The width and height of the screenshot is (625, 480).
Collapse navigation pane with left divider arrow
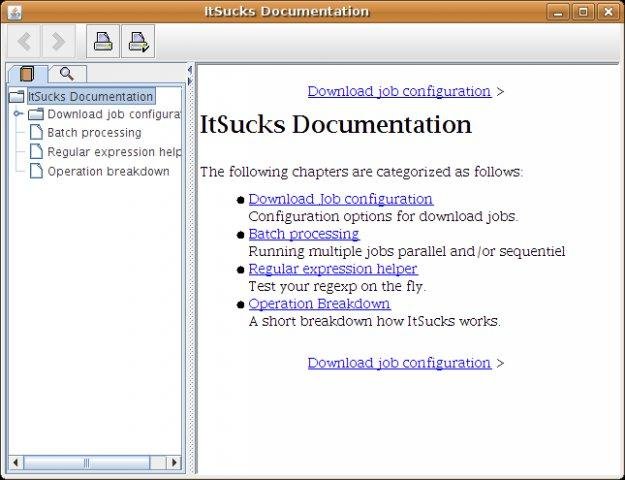[x=190, y=70]
